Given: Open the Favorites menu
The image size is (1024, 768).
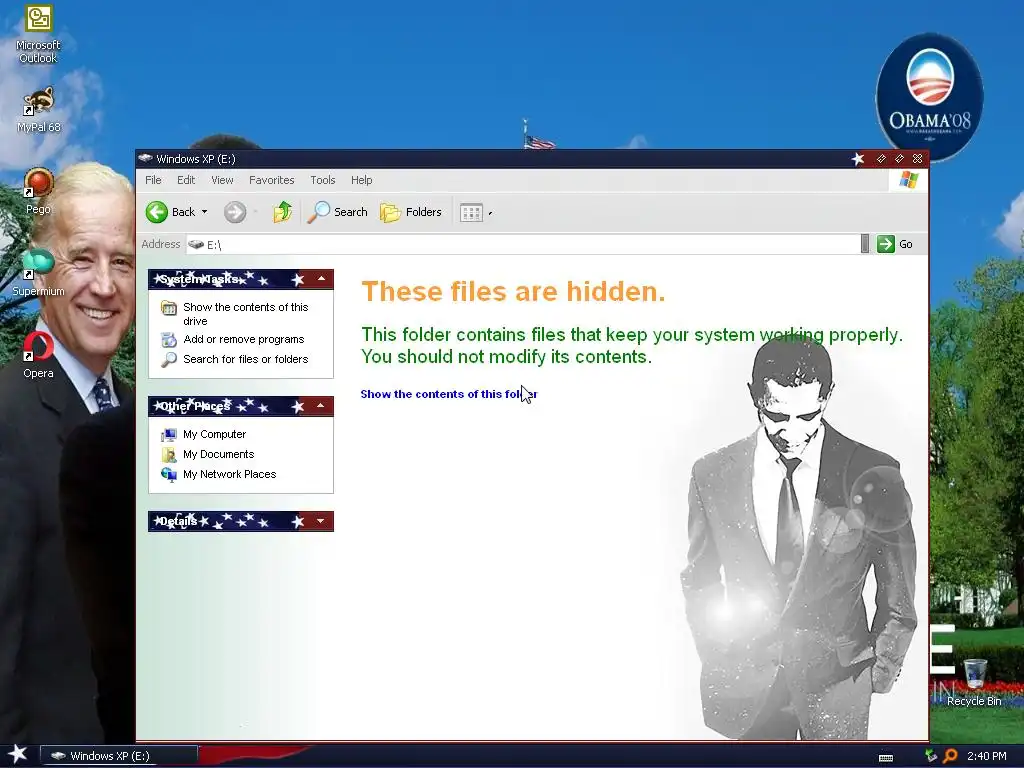Looking at the screenshot, I should (x=272, y=180).
